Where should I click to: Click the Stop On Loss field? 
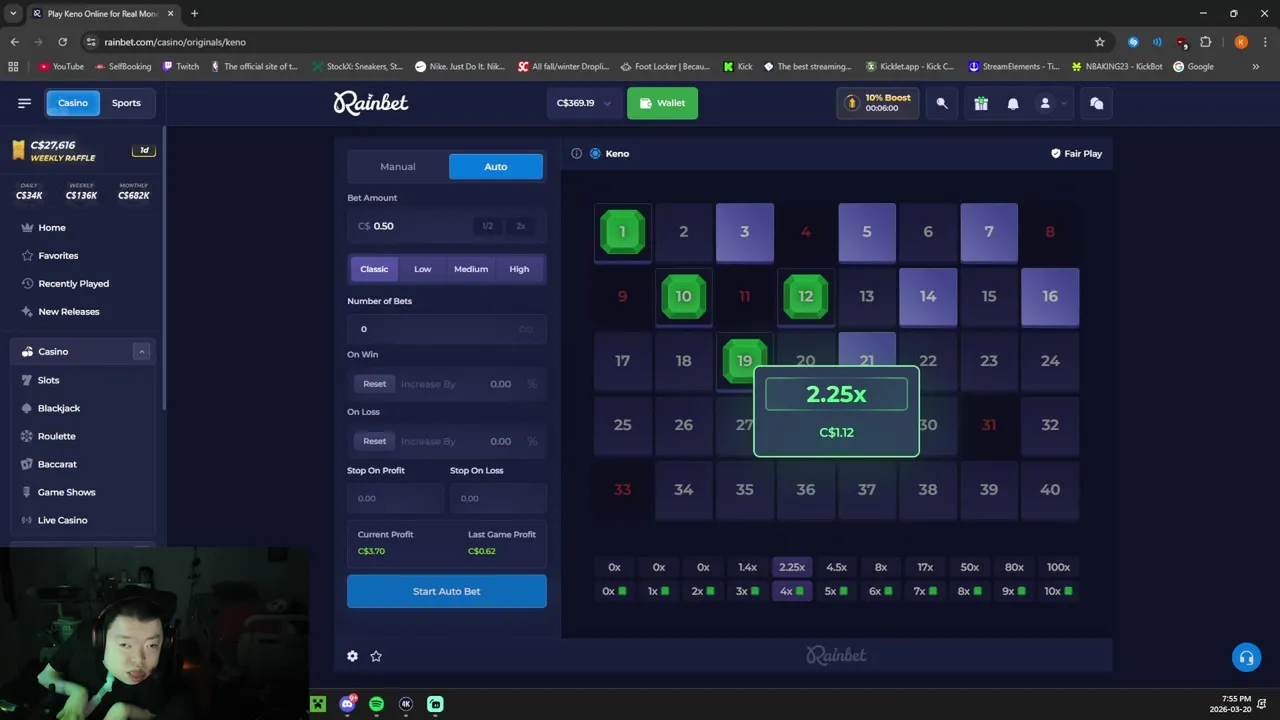(497, 498)
